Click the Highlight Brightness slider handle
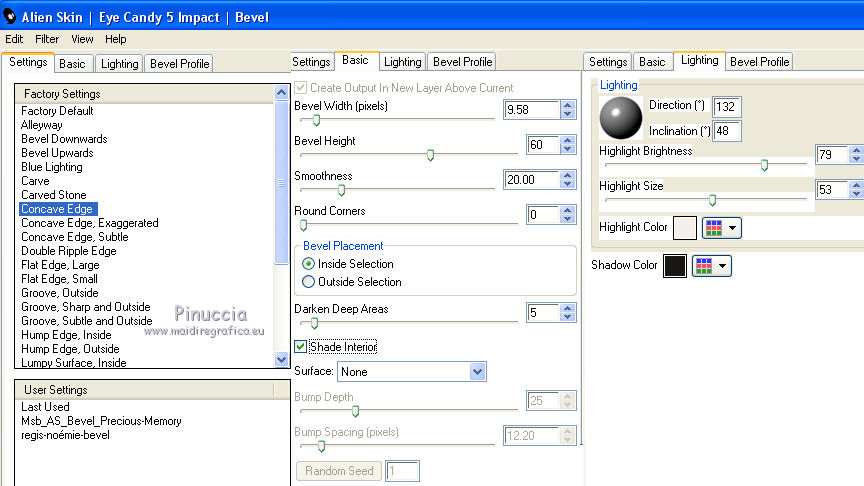The width and height of the screenshot is (864, 486). pos(764,165)
